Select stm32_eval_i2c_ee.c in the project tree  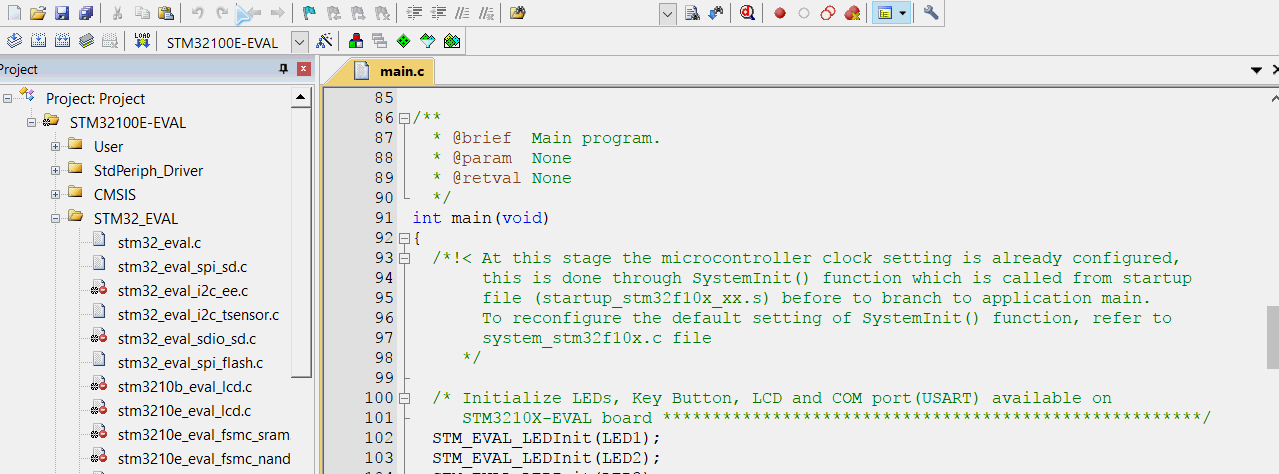tap(181, 290)
